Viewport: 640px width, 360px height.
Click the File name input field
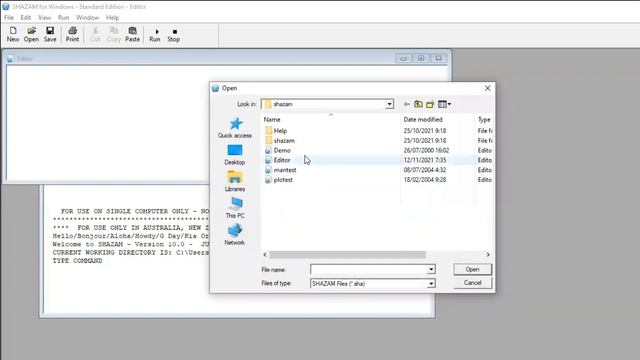369,269
